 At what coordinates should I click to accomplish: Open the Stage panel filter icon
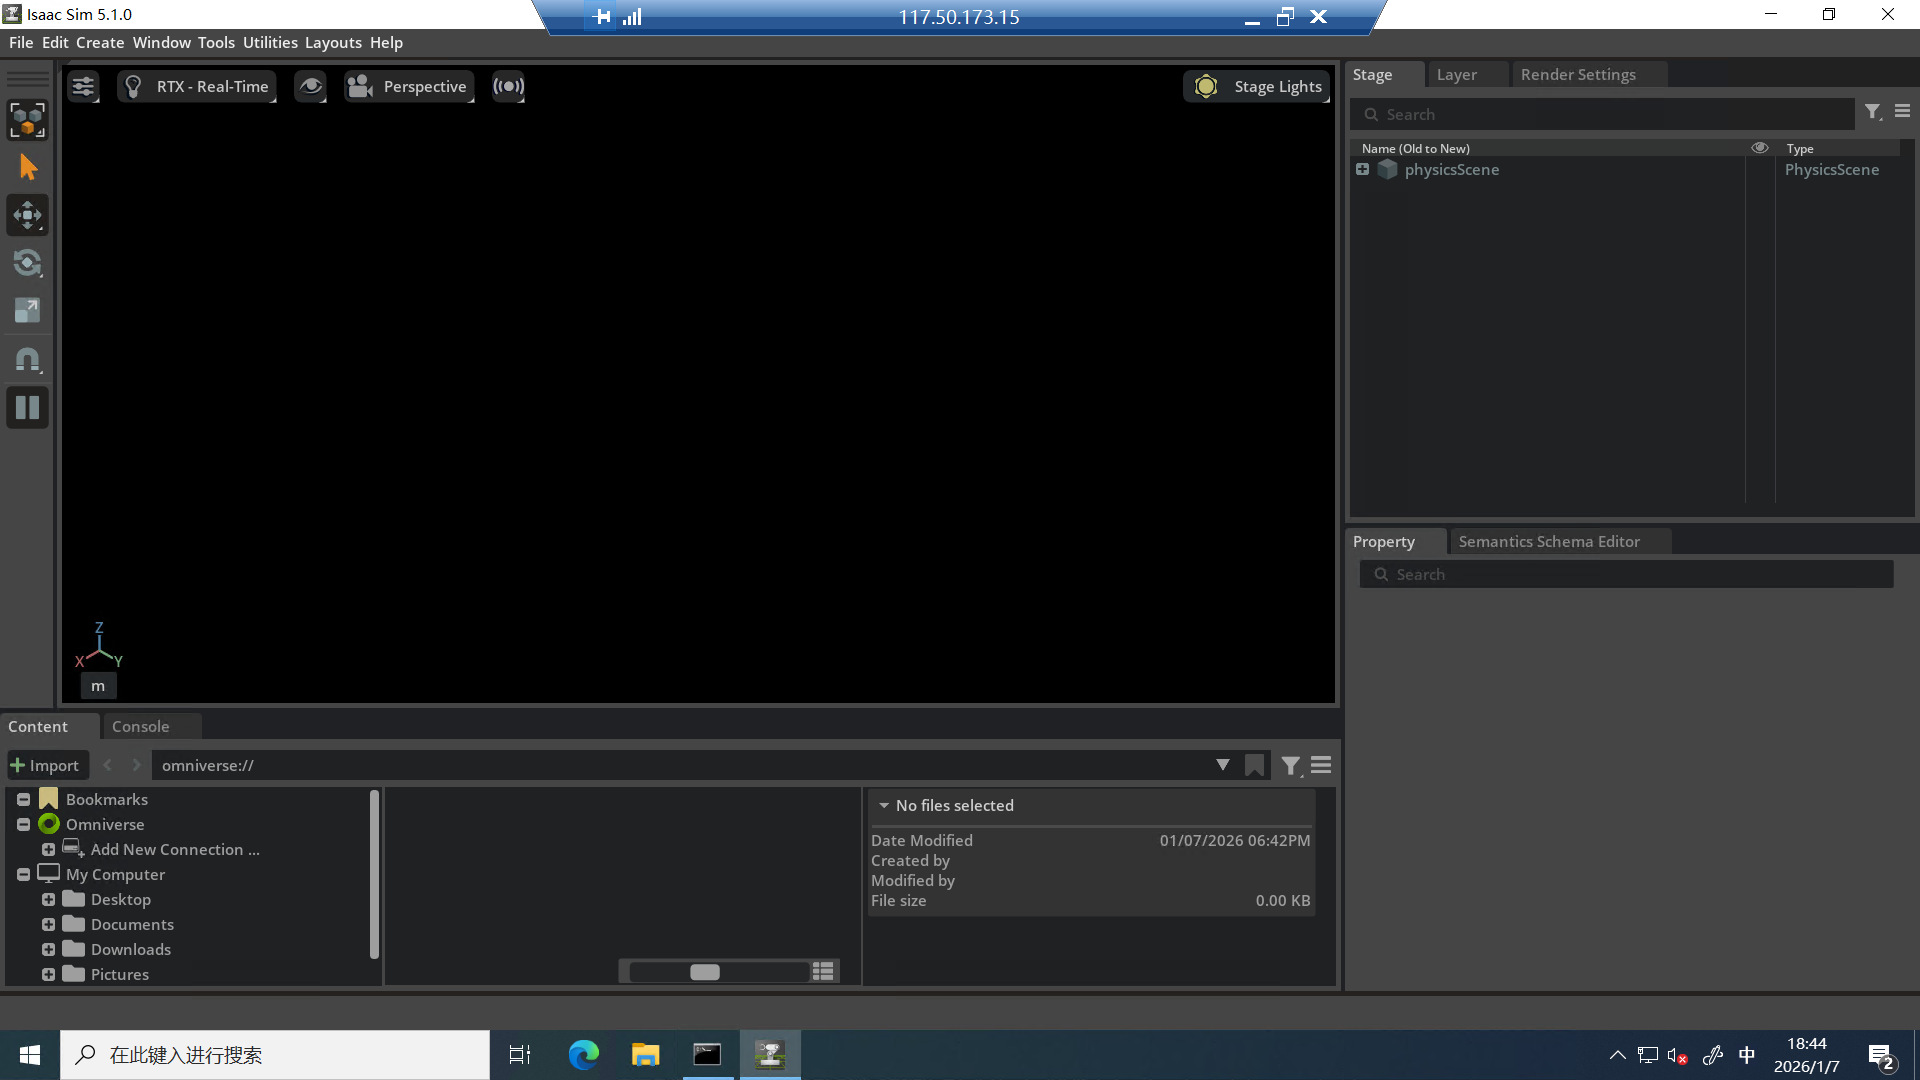pos(1873,112)
